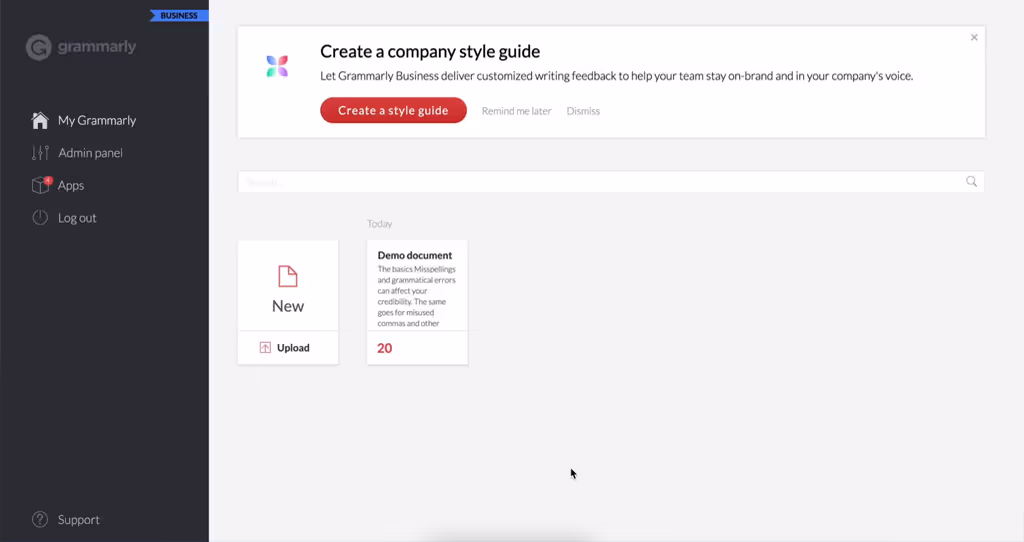Open Support link in sidebar

coord(78,520)
